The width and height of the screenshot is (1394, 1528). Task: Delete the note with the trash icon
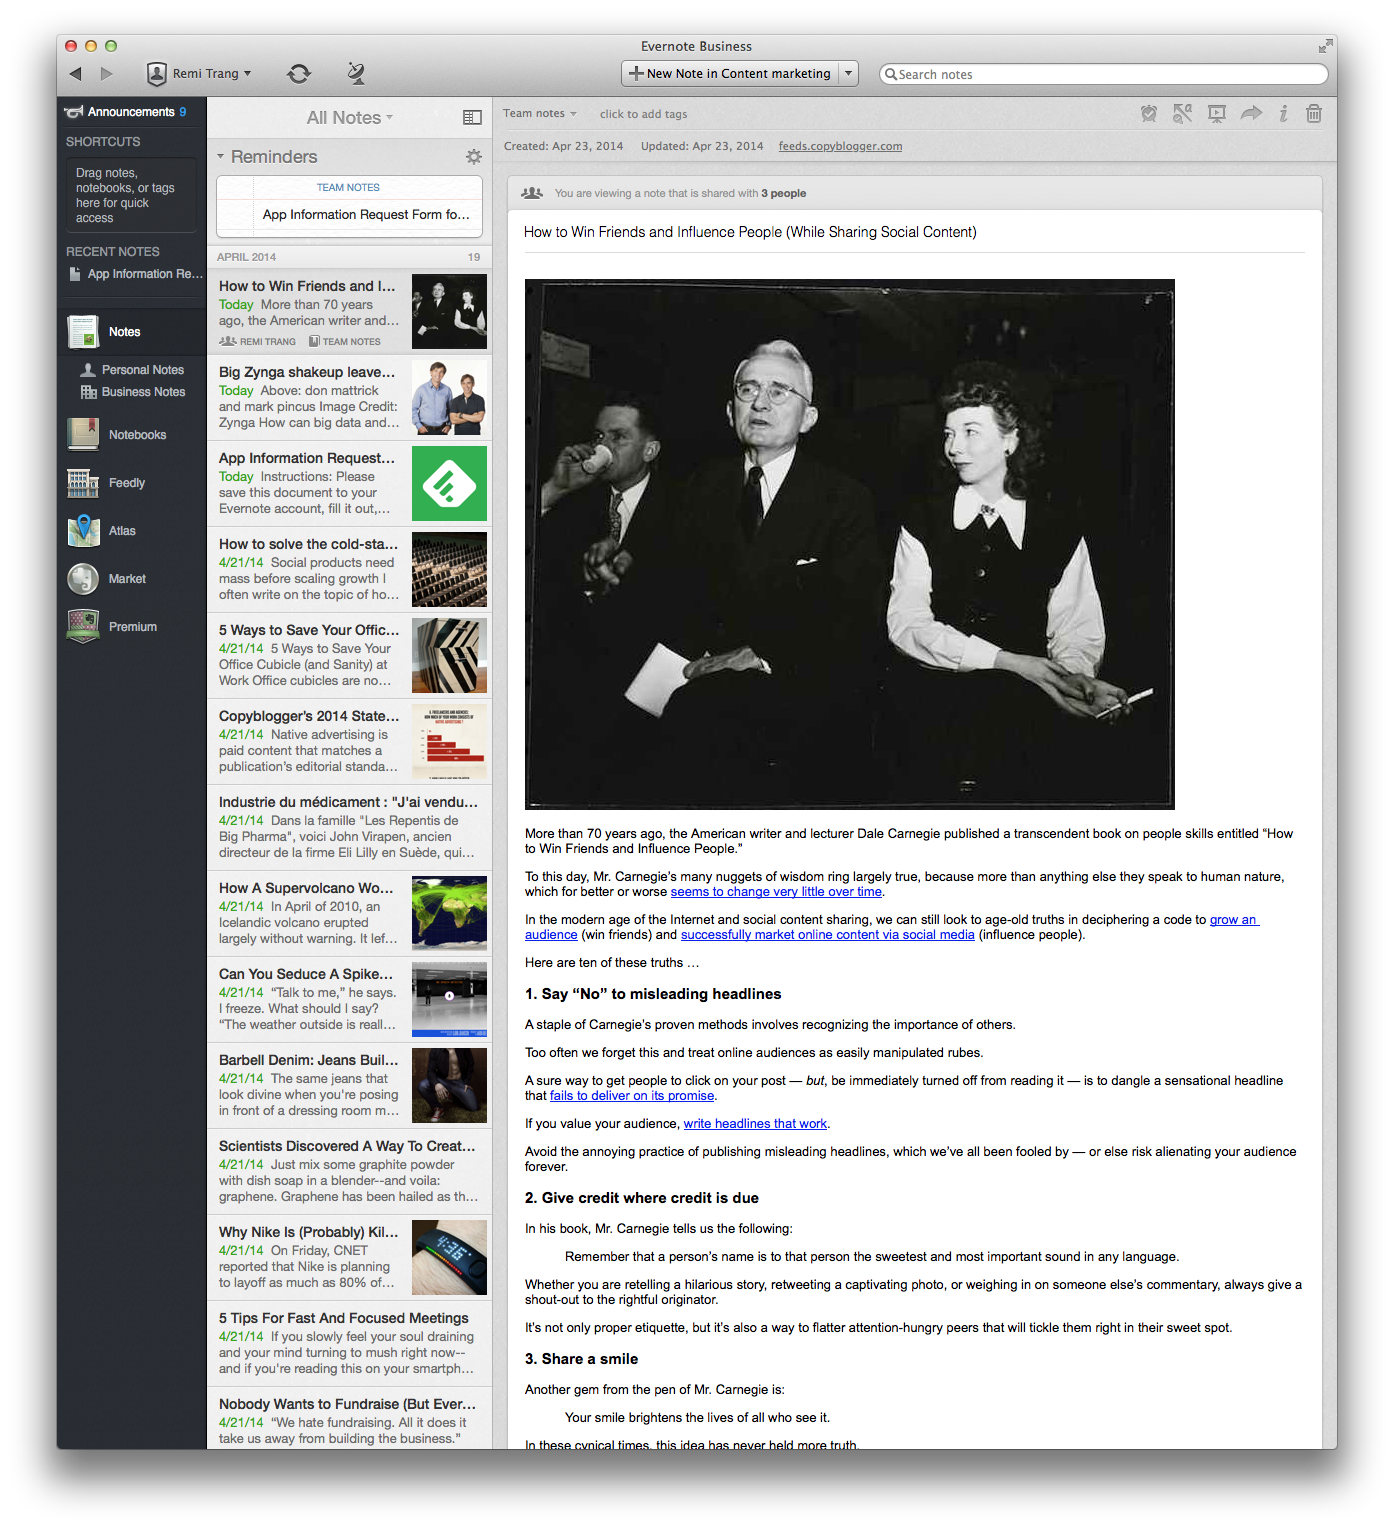tap(1314, 114)
